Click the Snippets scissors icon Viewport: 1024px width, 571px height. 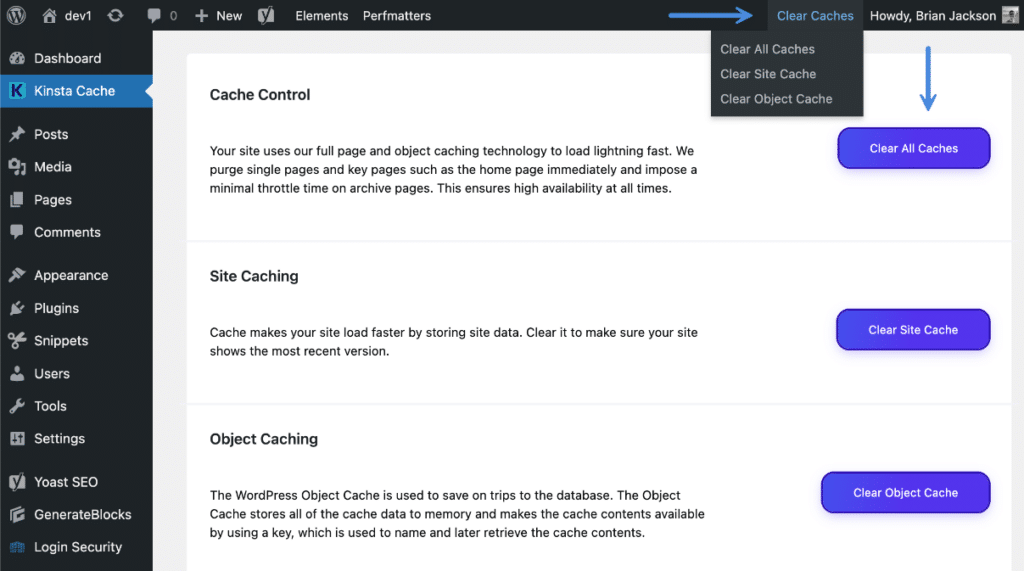point(17,340)
